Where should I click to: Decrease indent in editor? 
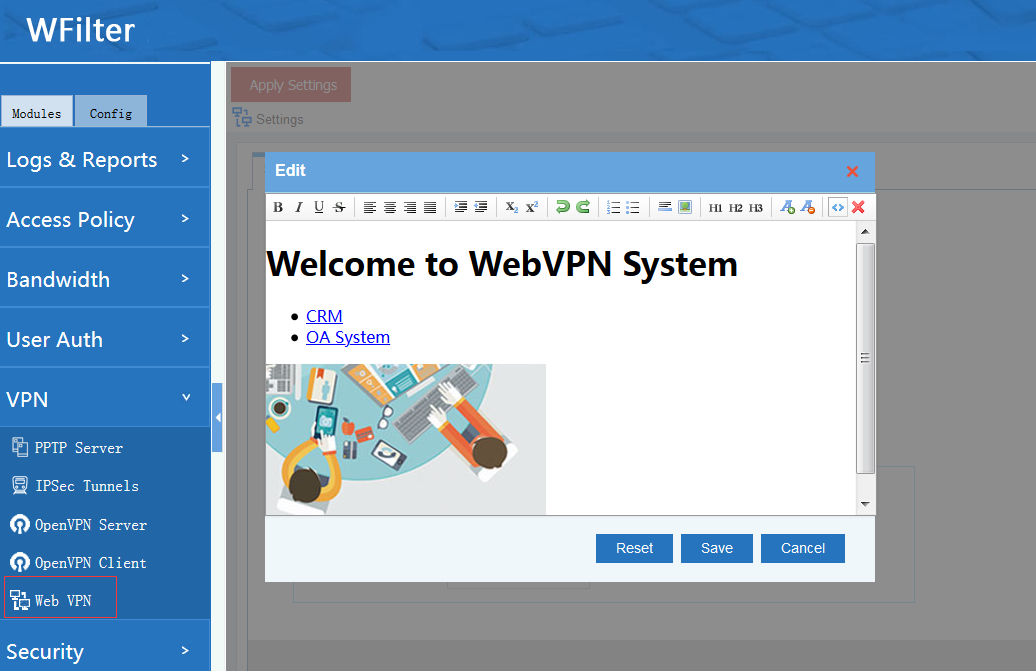click(481, 207)
